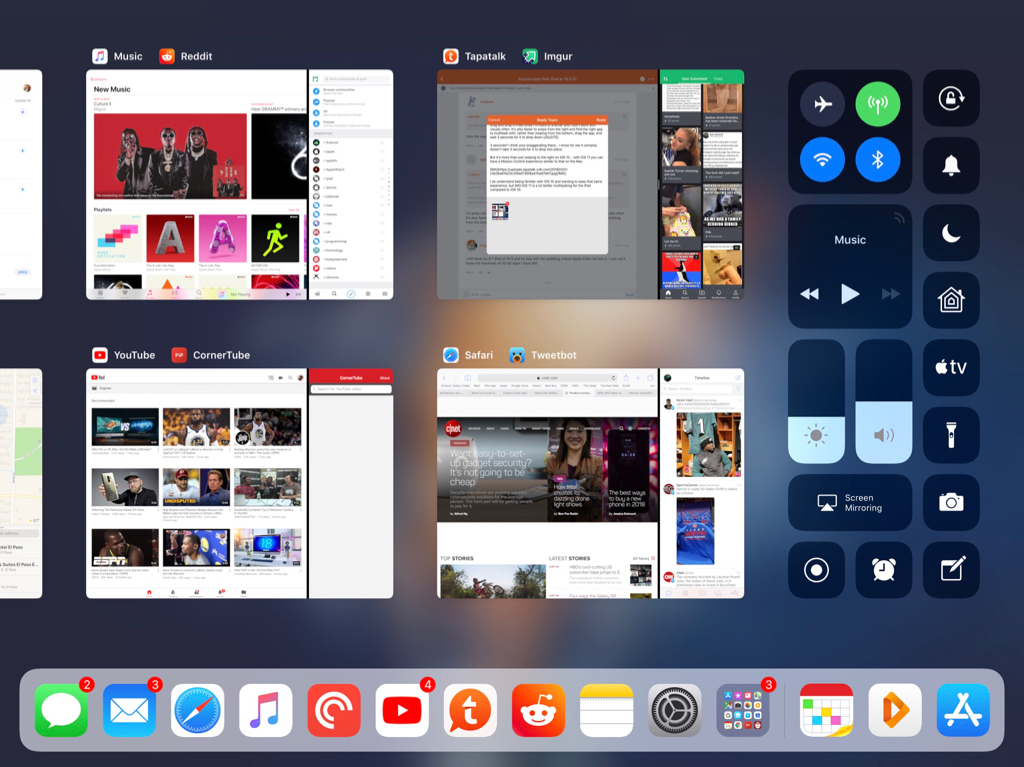
Task: Switch to YouTube app card
Action: tap(196, 483)
